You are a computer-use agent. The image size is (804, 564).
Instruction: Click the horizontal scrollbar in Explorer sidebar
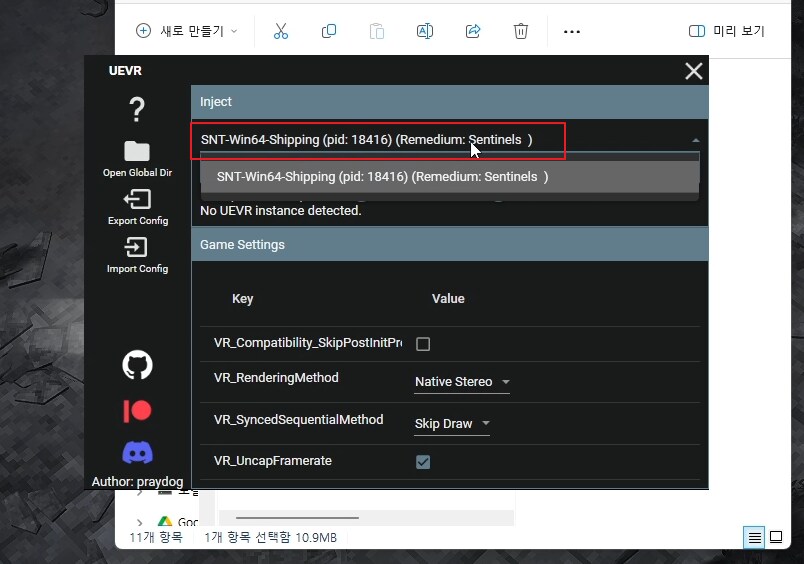point(289,518)
